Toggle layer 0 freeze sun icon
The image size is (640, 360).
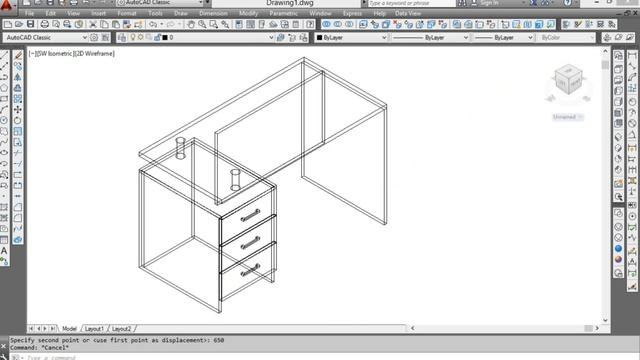pyautogui.click(x=141, y=38)
